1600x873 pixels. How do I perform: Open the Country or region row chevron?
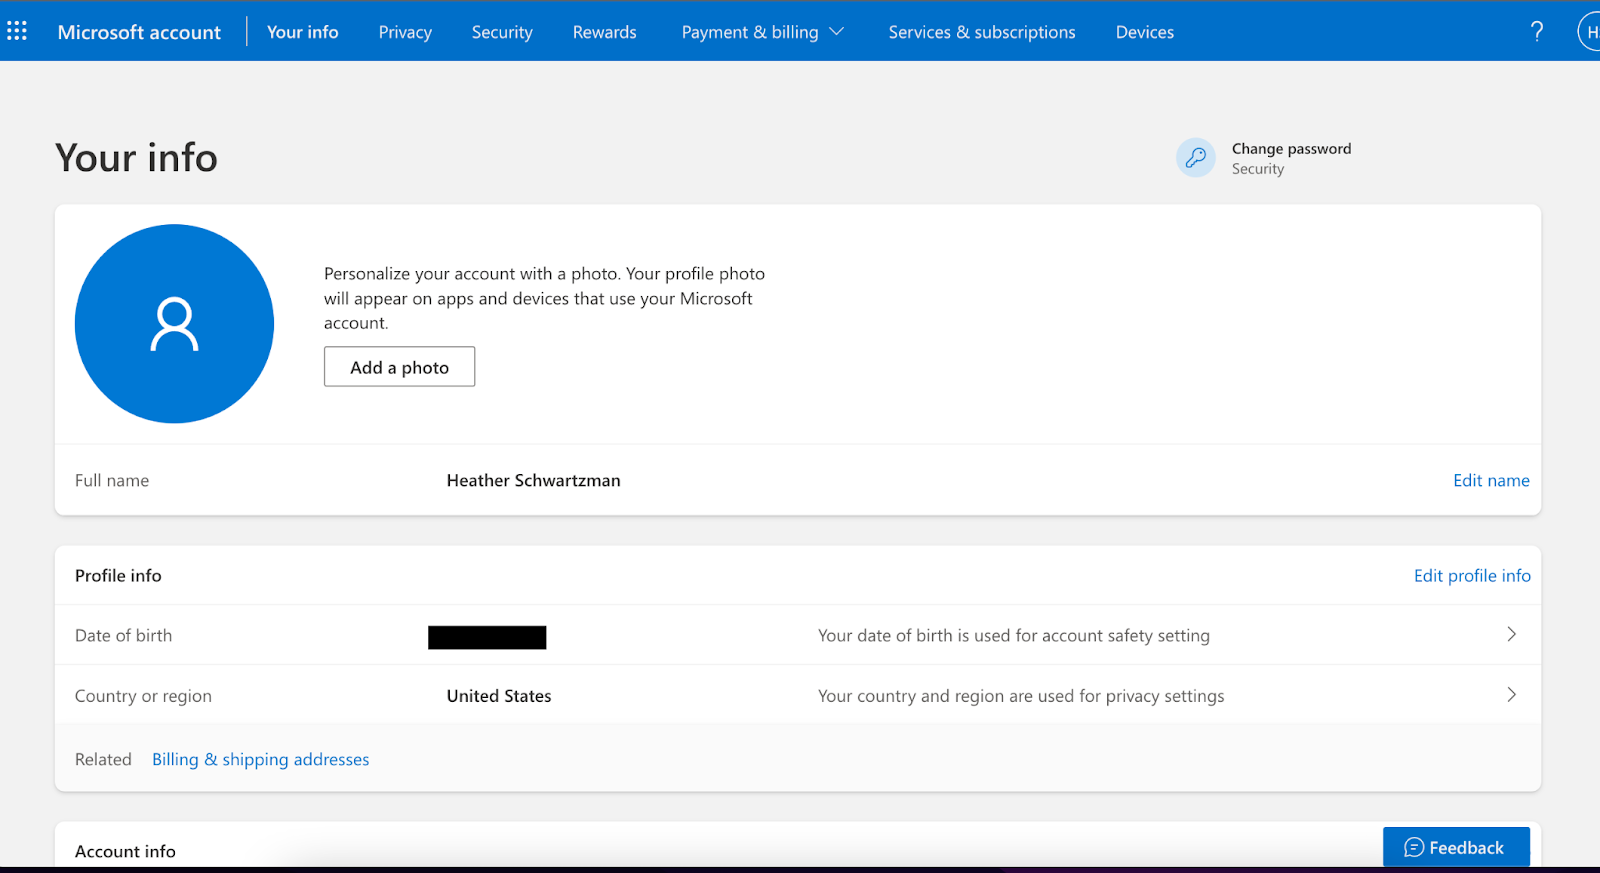tap(1511, 694)
